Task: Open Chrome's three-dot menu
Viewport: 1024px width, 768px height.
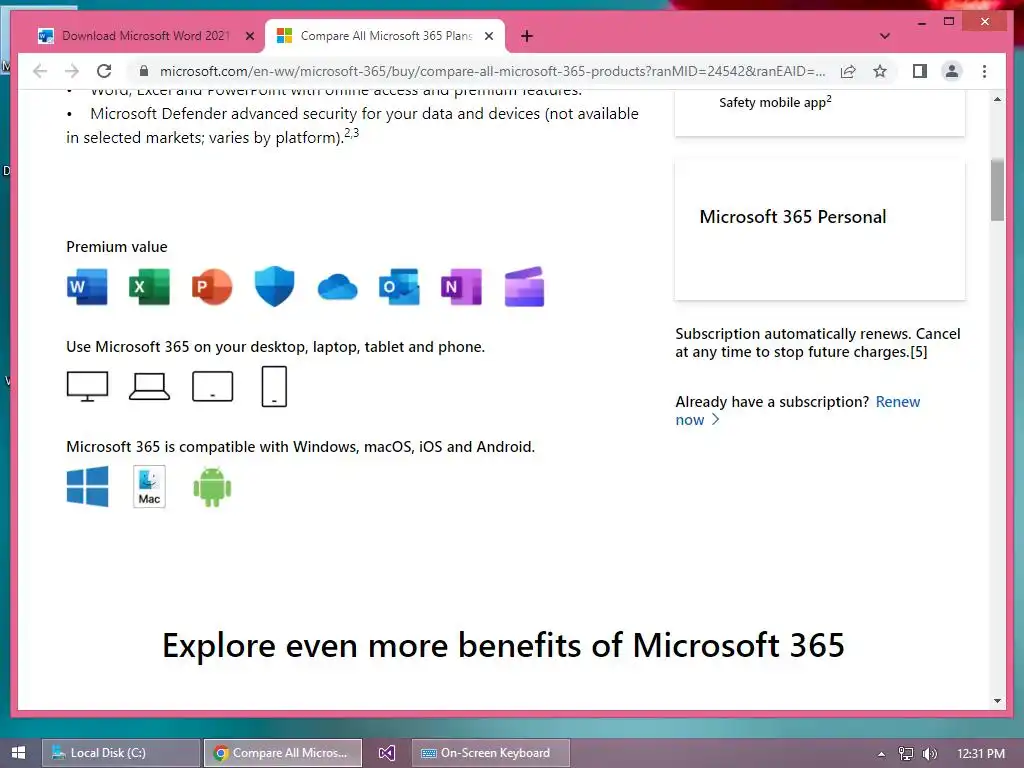Action: 984,71
